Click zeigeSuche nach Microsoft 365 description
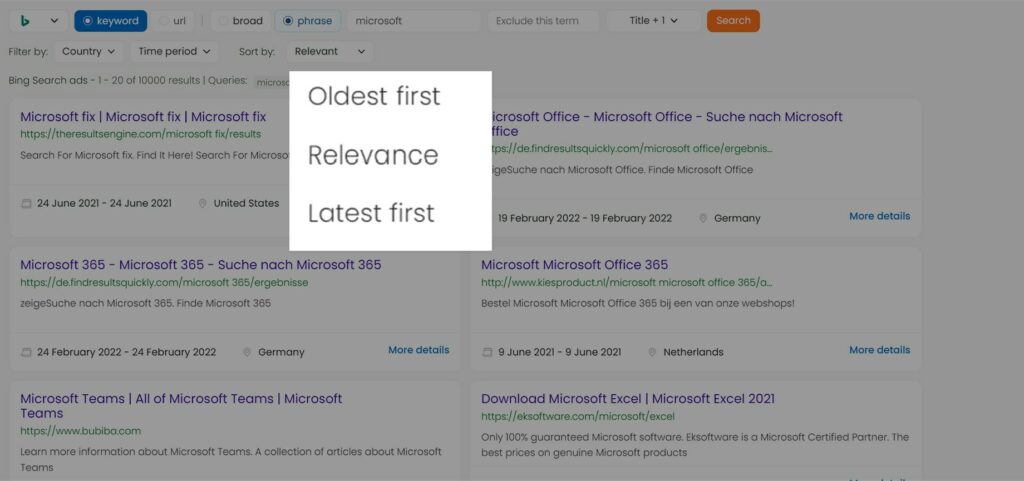 146,303
